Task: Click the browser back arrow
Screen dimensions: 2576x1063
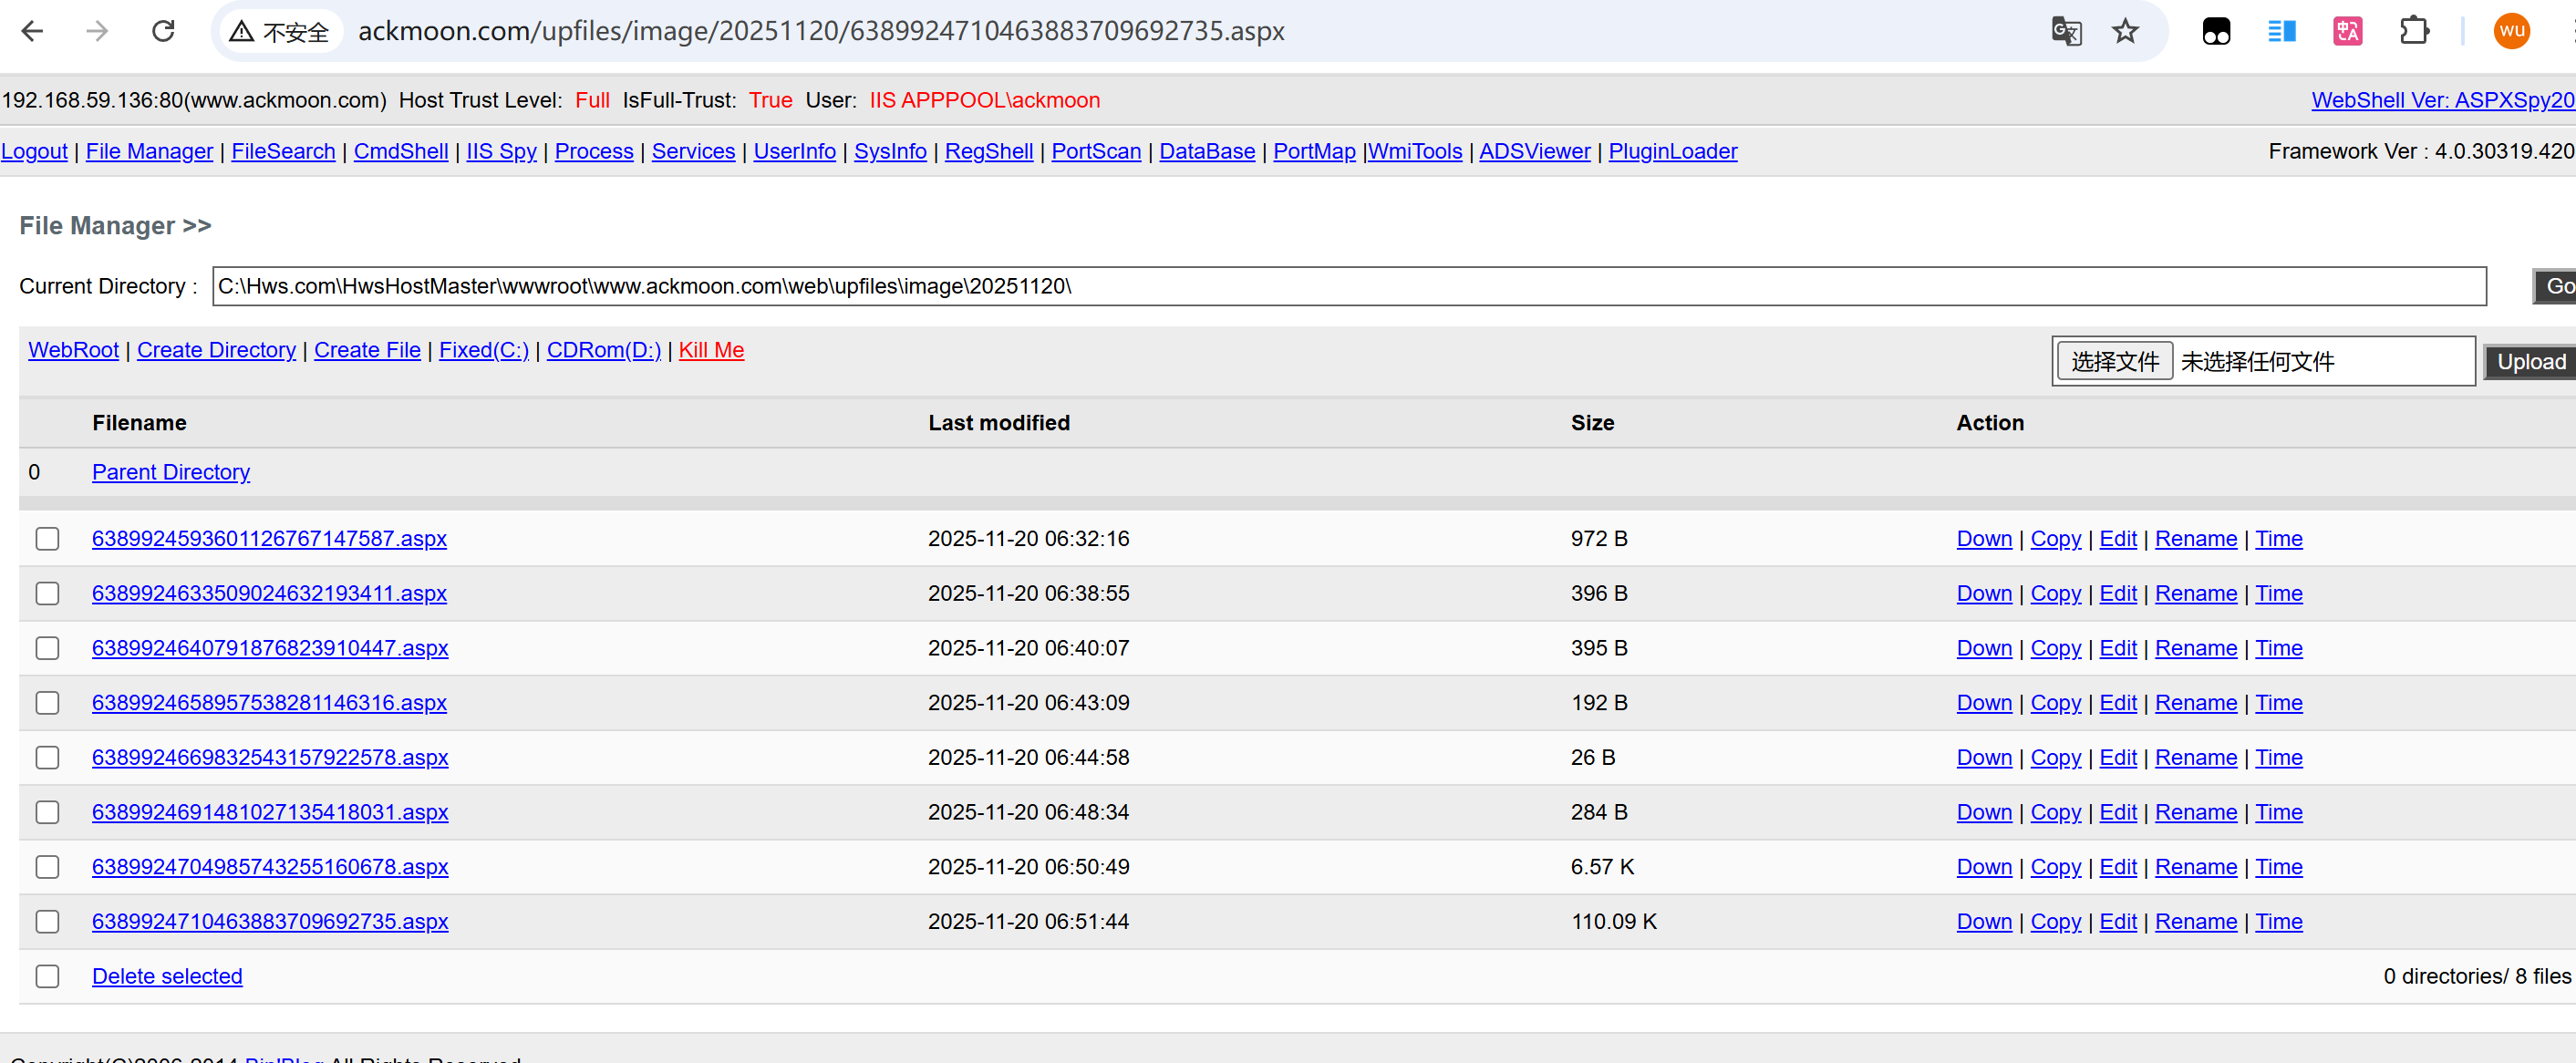Action: (x=32, y=31)
